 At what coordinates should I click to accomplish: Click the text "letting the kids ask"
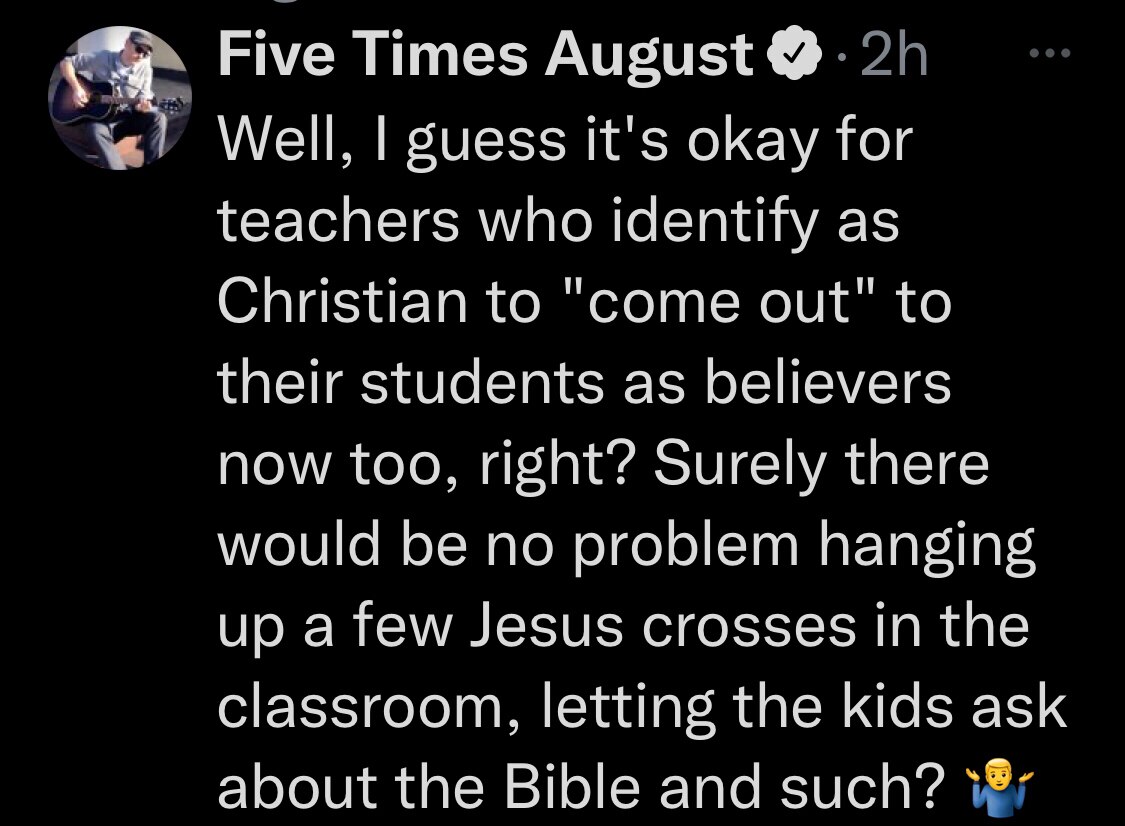tap(804, 709)
